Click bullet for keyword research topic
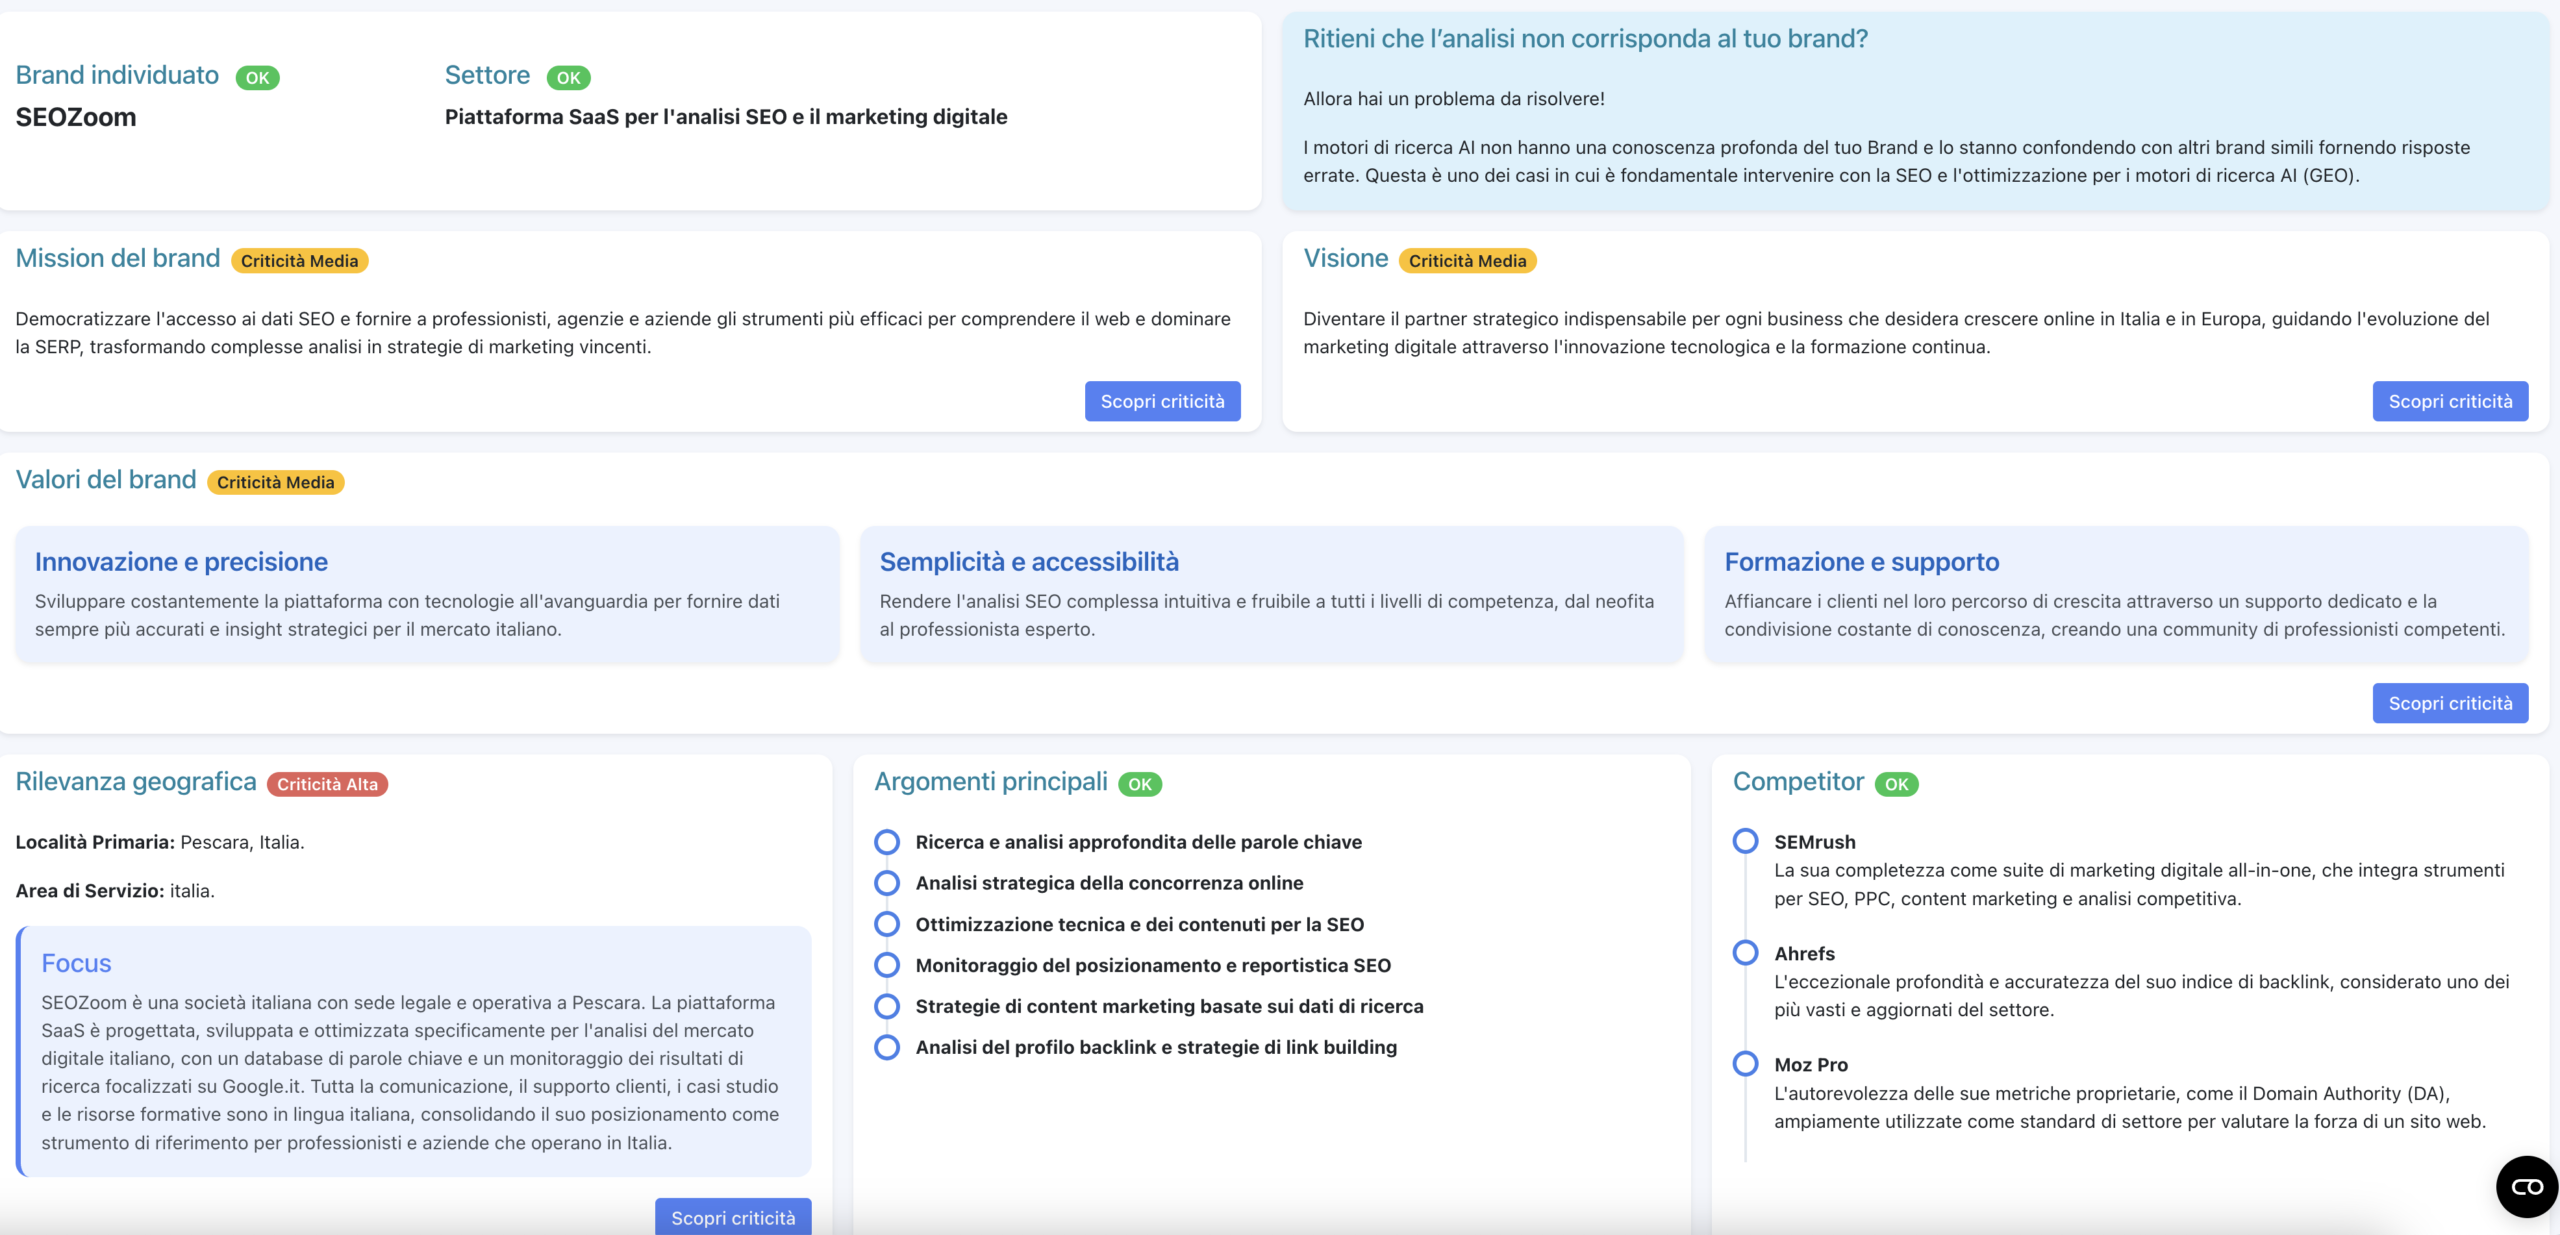This screenshot has width=2560, height=1235. [x=886, y=842]
